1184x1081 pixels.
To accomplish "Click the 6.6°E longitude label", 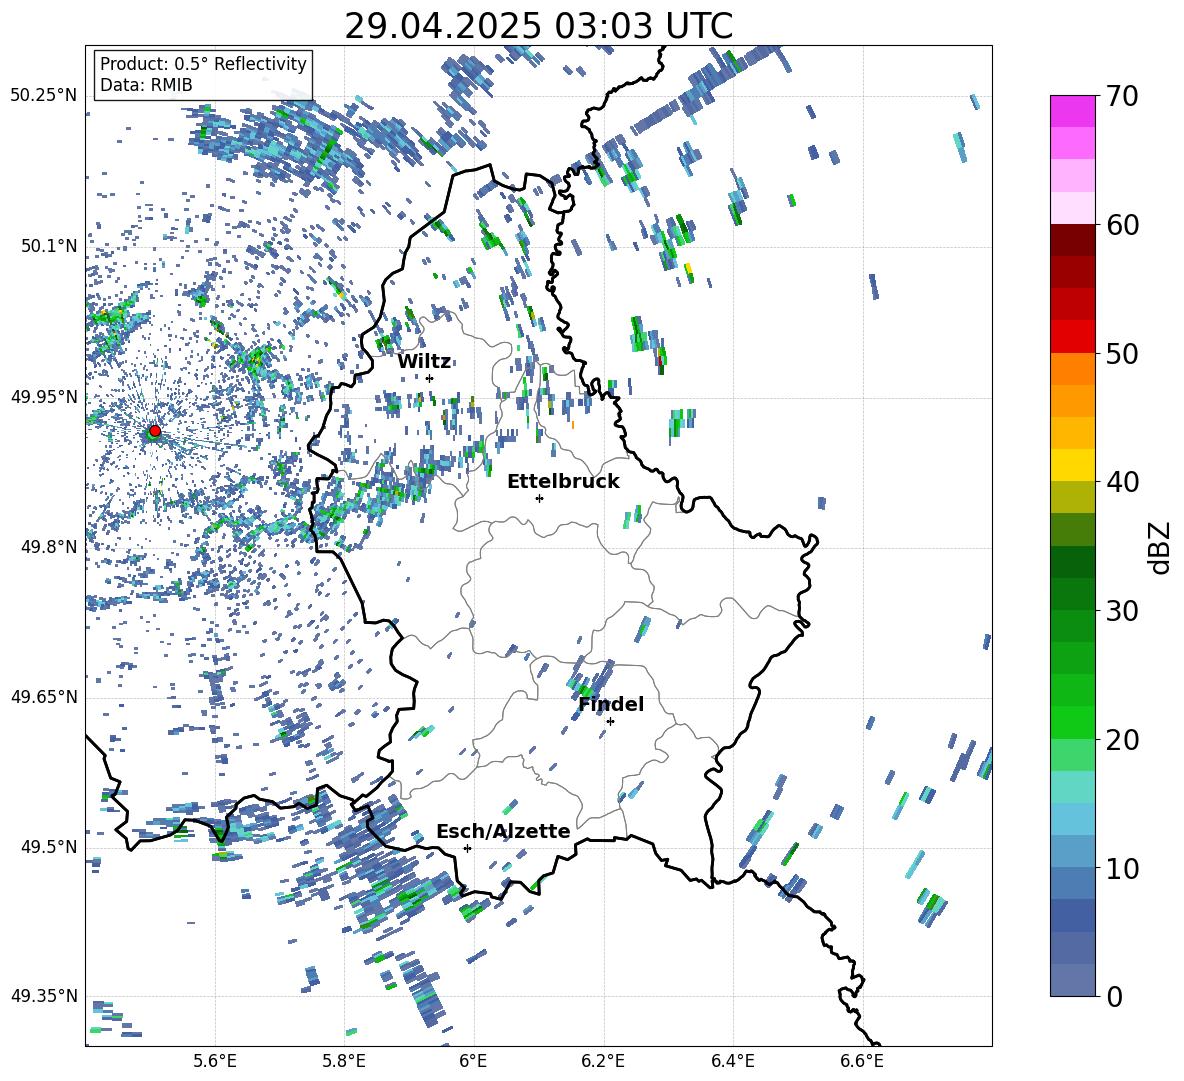I will pos(862,1061).
